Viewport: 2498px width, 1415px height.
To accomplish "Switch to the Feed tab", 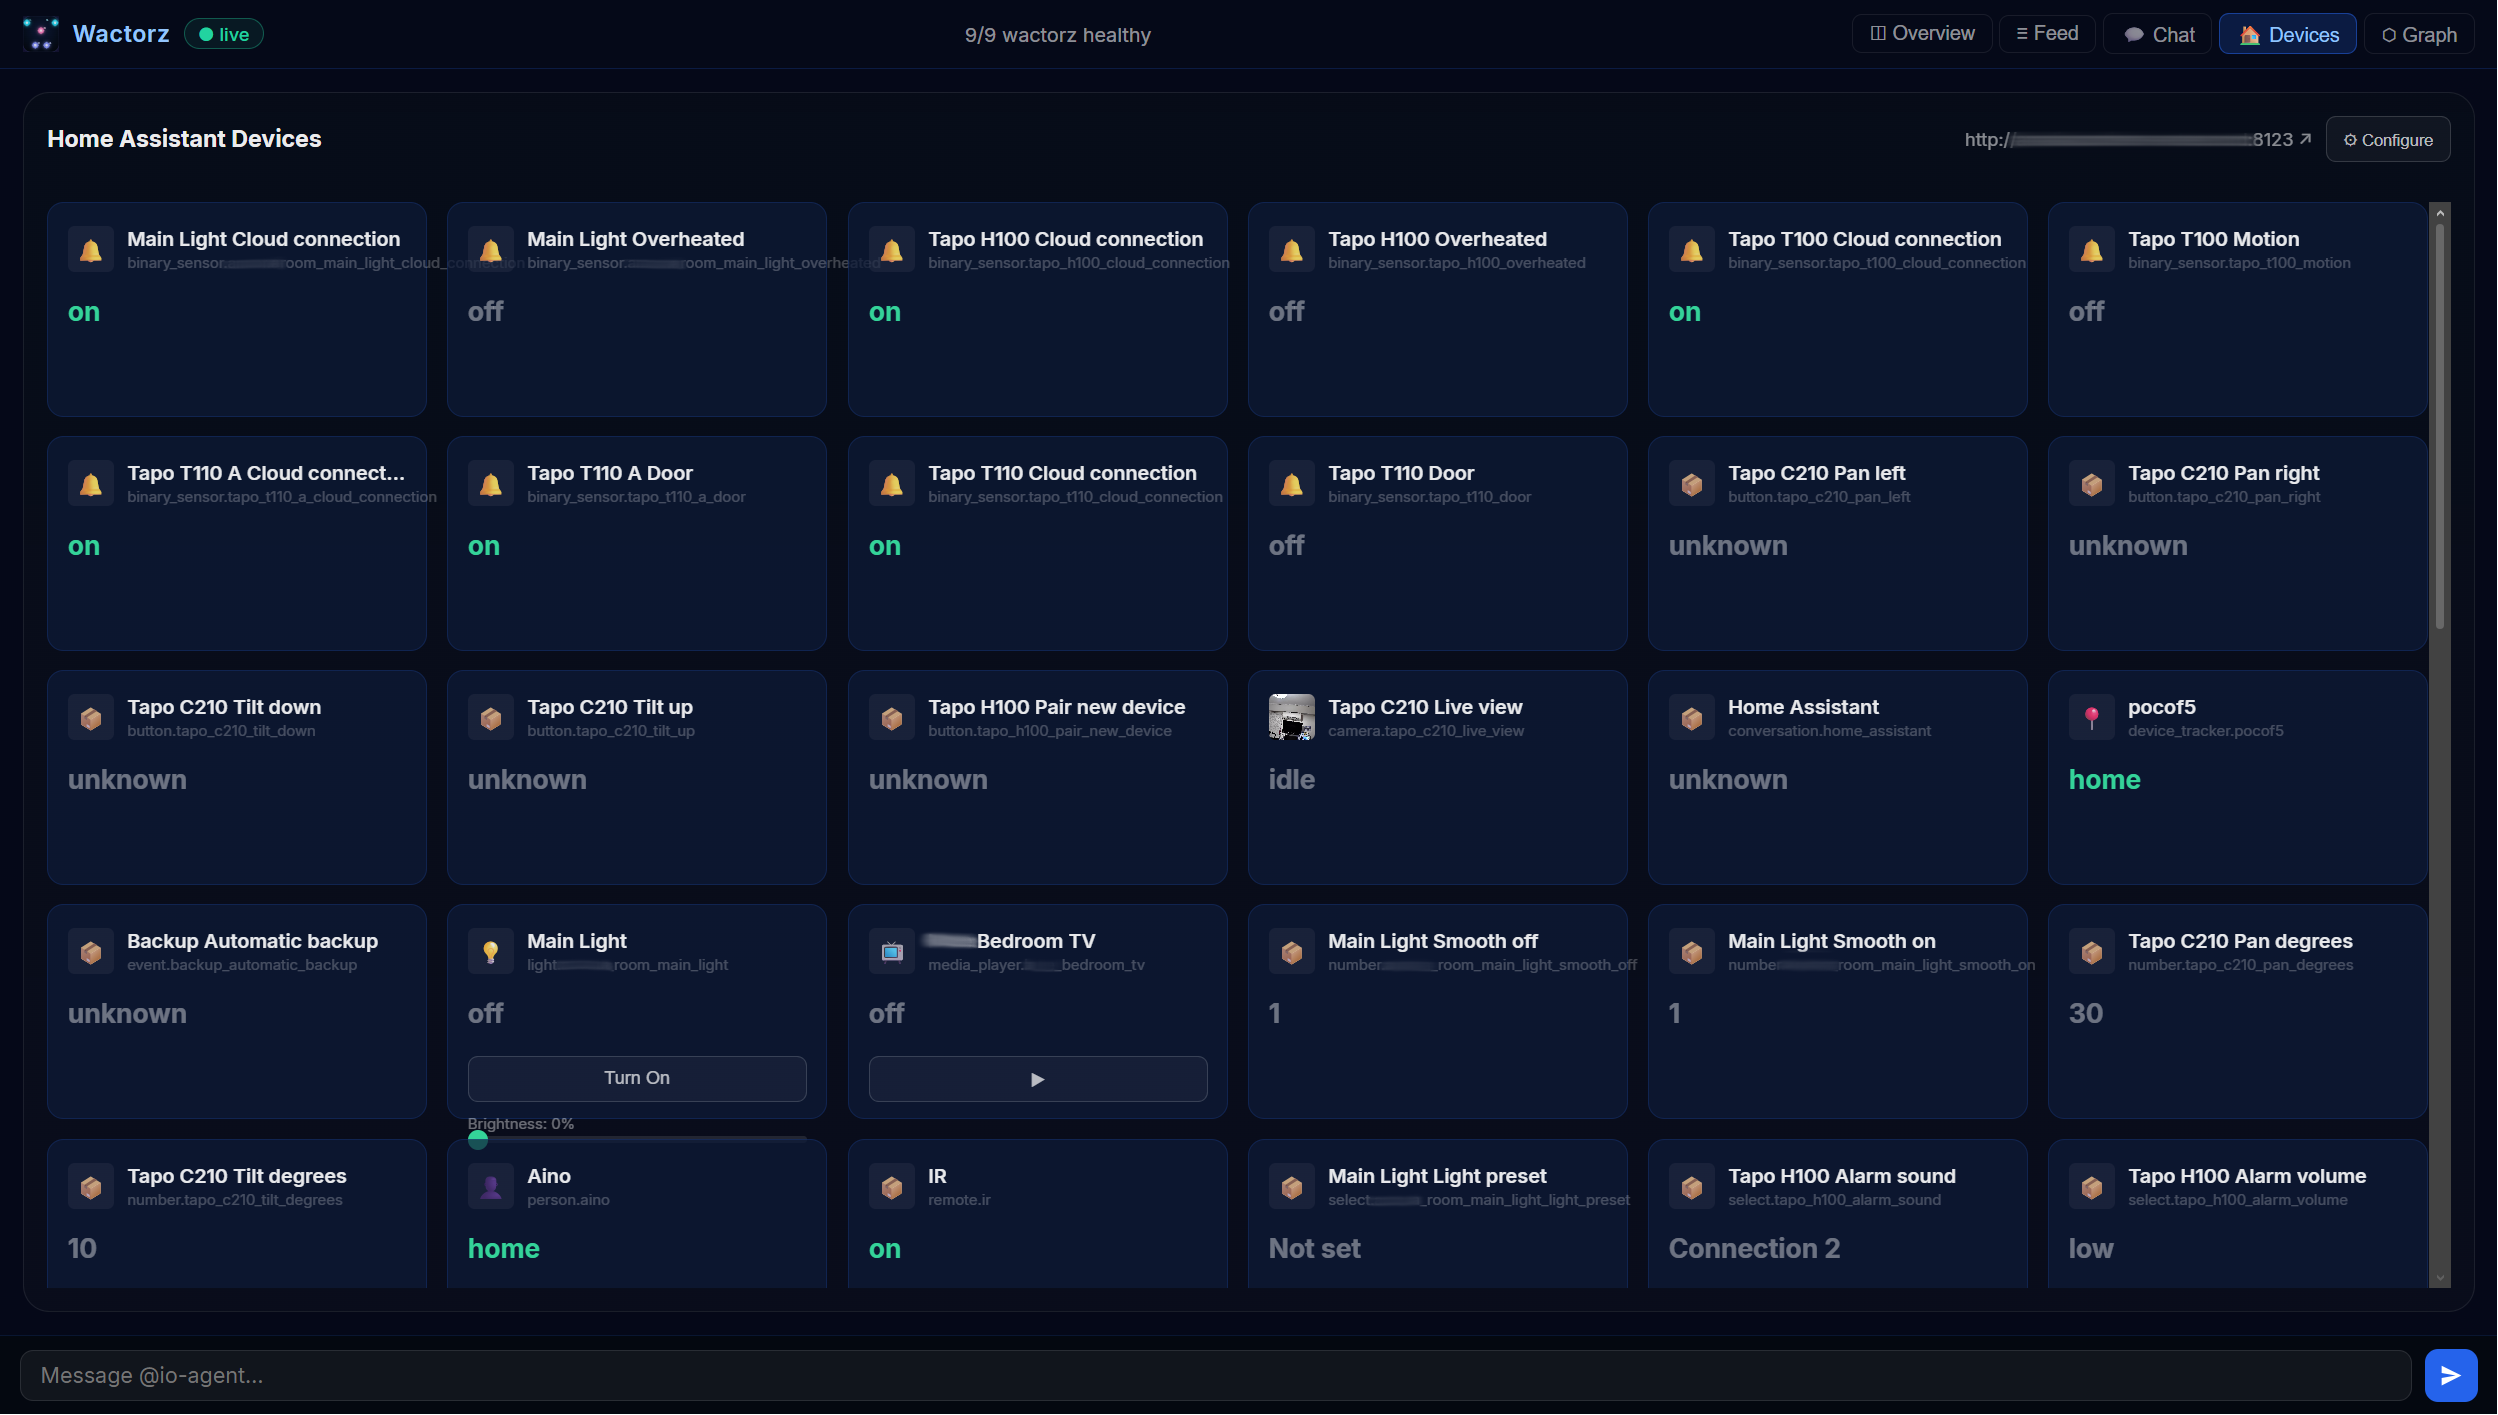I will coord(2046,33).
